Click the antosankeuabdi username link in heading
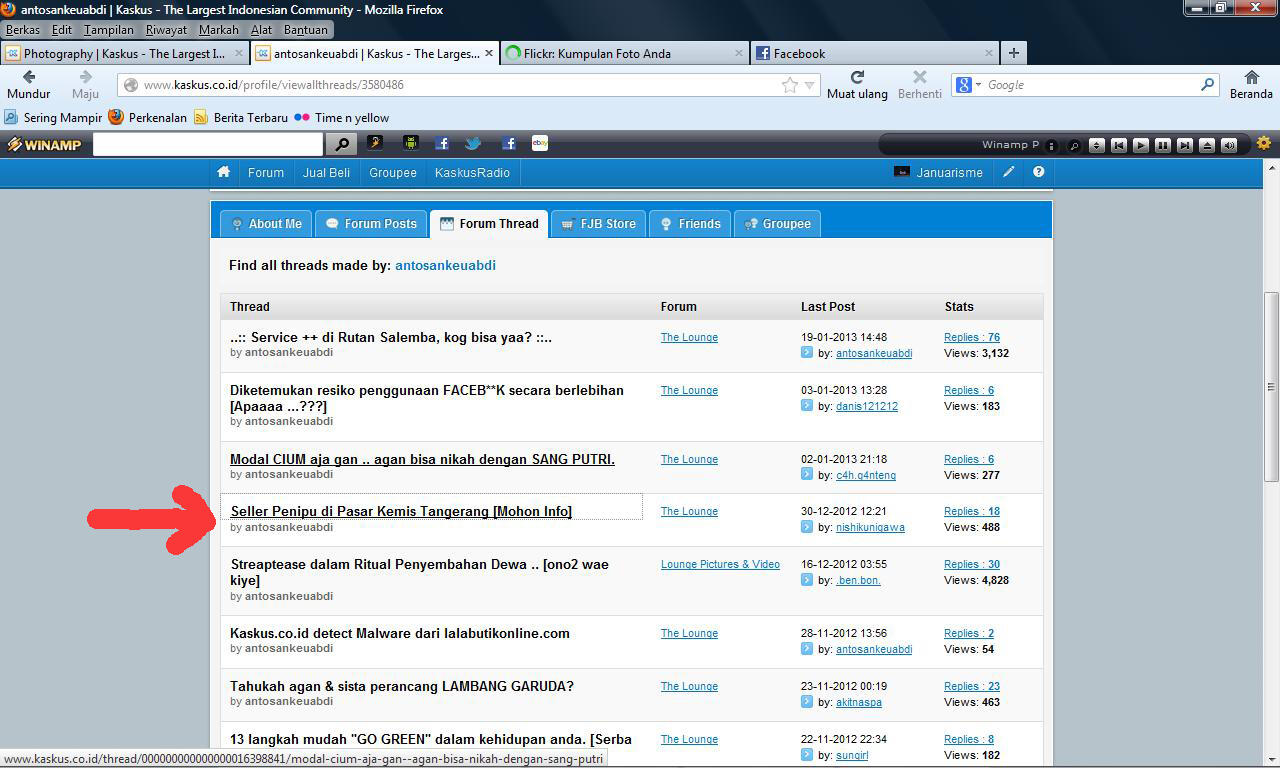The width and height of the screenshot is (1280, 768). point(445,265)
